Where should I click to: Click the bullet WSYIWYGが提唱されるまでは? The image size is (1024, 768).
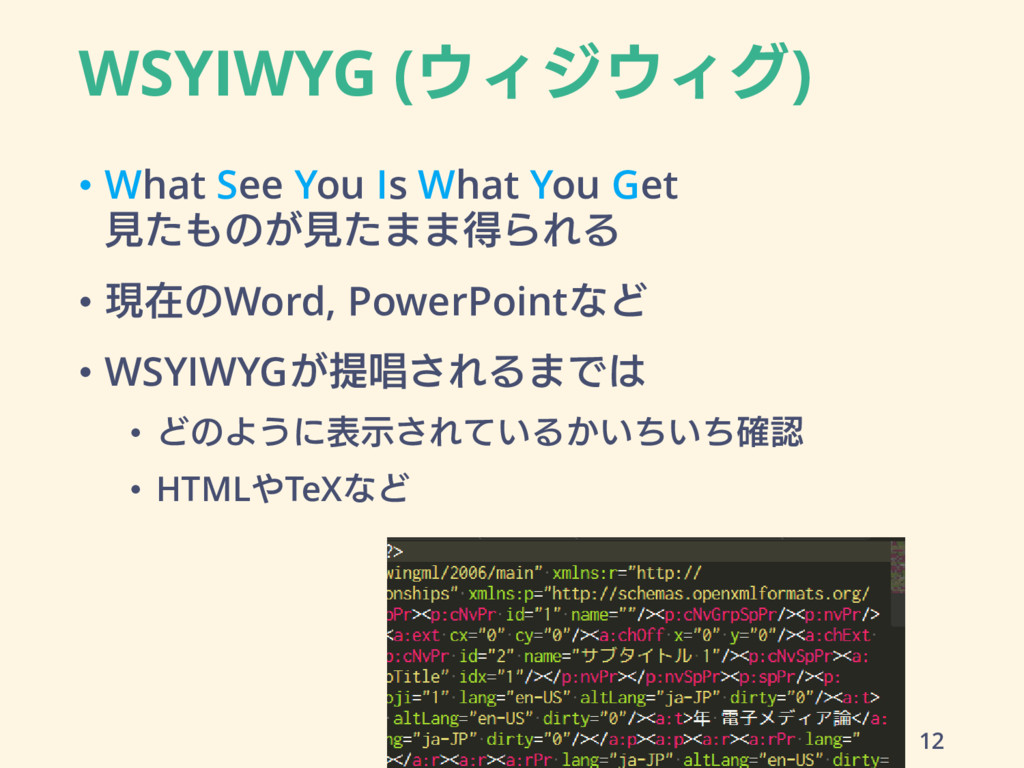pos(375,371)
